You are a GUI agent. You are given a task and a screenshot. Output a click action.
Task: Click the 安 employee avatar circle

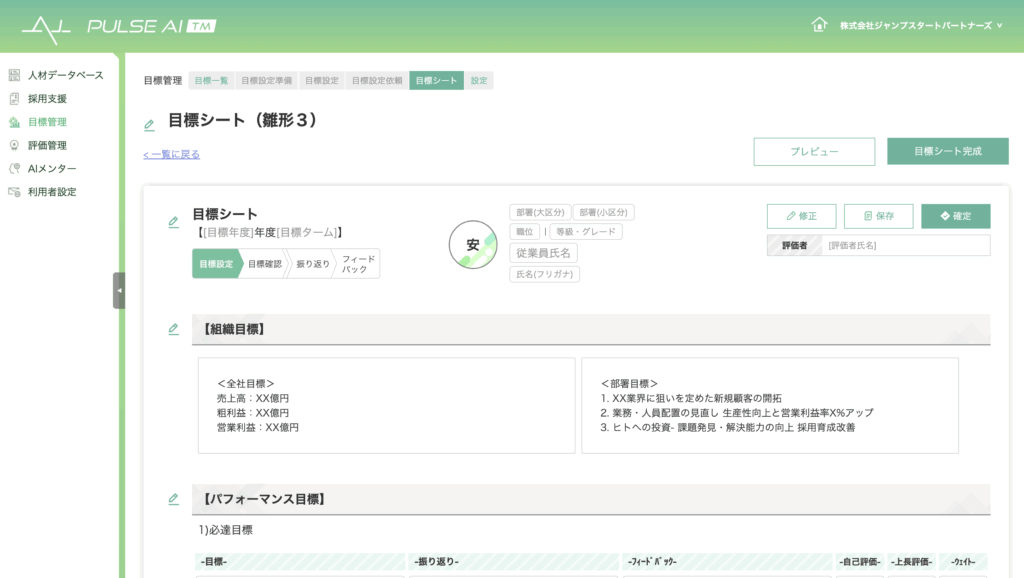473,245
